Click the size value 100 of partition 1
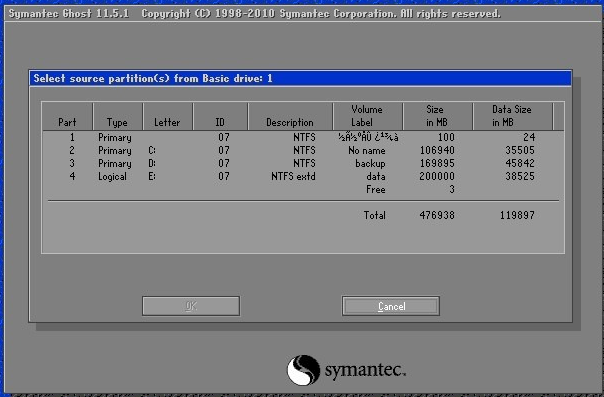This screenshot has height=397, width=604. [x=446, y=137]
